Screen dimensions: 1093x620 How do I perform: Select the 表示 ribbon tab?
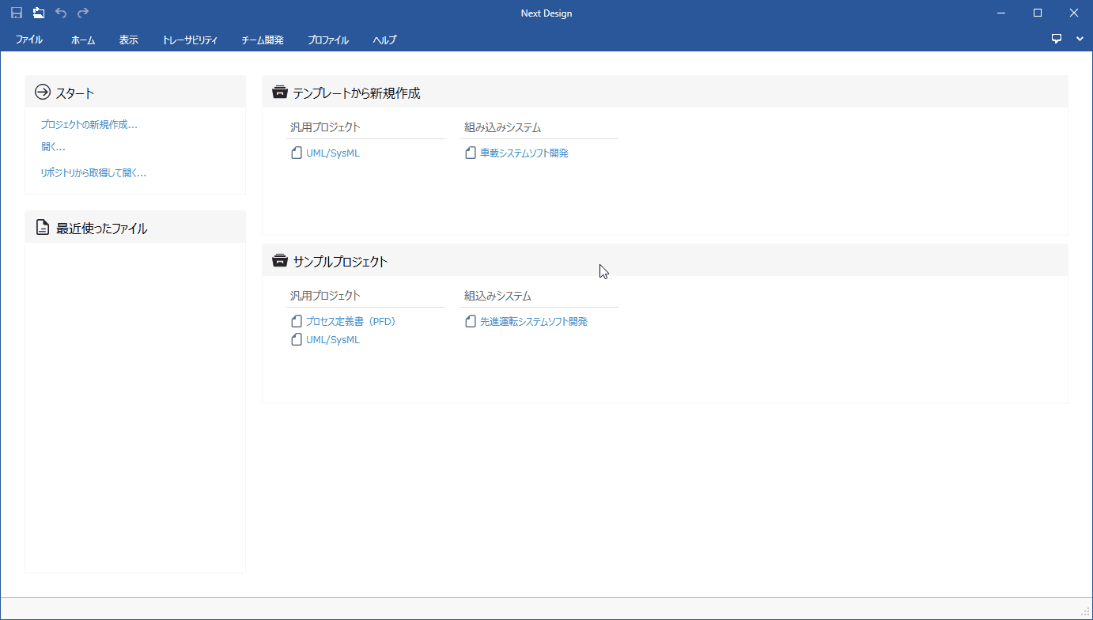click(x=128, y=40)
